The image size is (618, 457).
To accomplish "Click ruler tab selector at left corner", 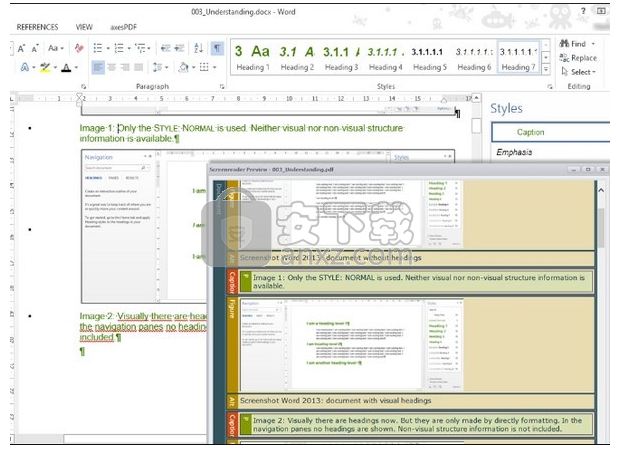I will [x=11, y=98].
